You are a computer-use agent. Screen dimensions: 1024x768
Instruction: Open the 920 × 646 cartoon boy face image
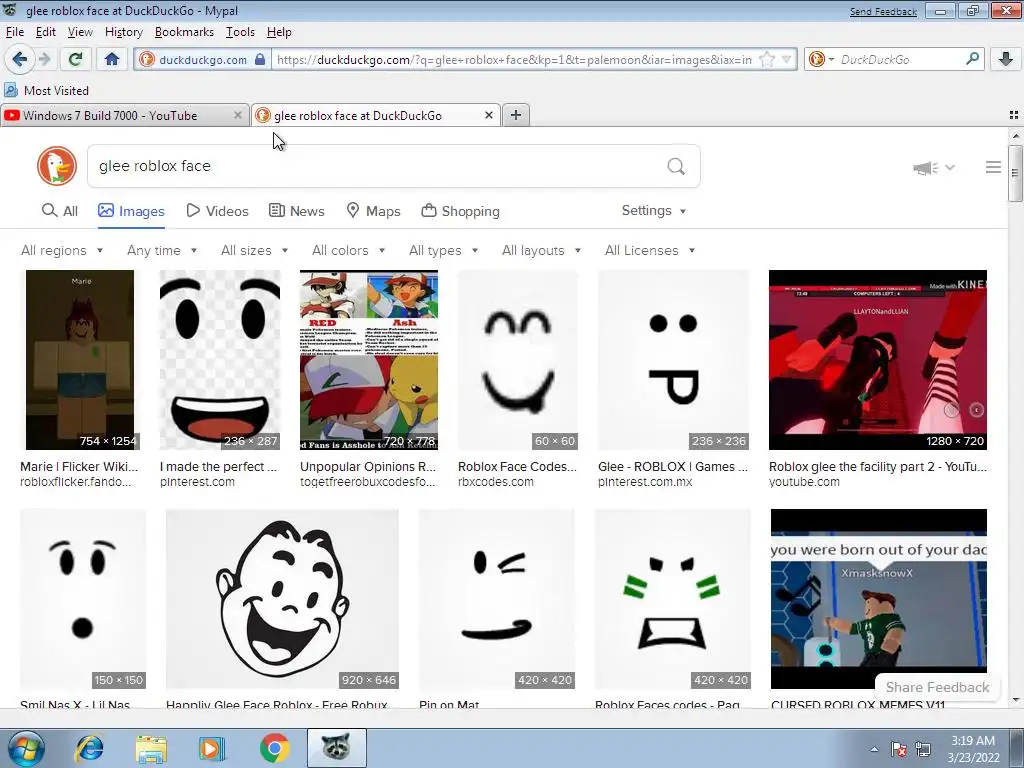click(x=282, y=599)
